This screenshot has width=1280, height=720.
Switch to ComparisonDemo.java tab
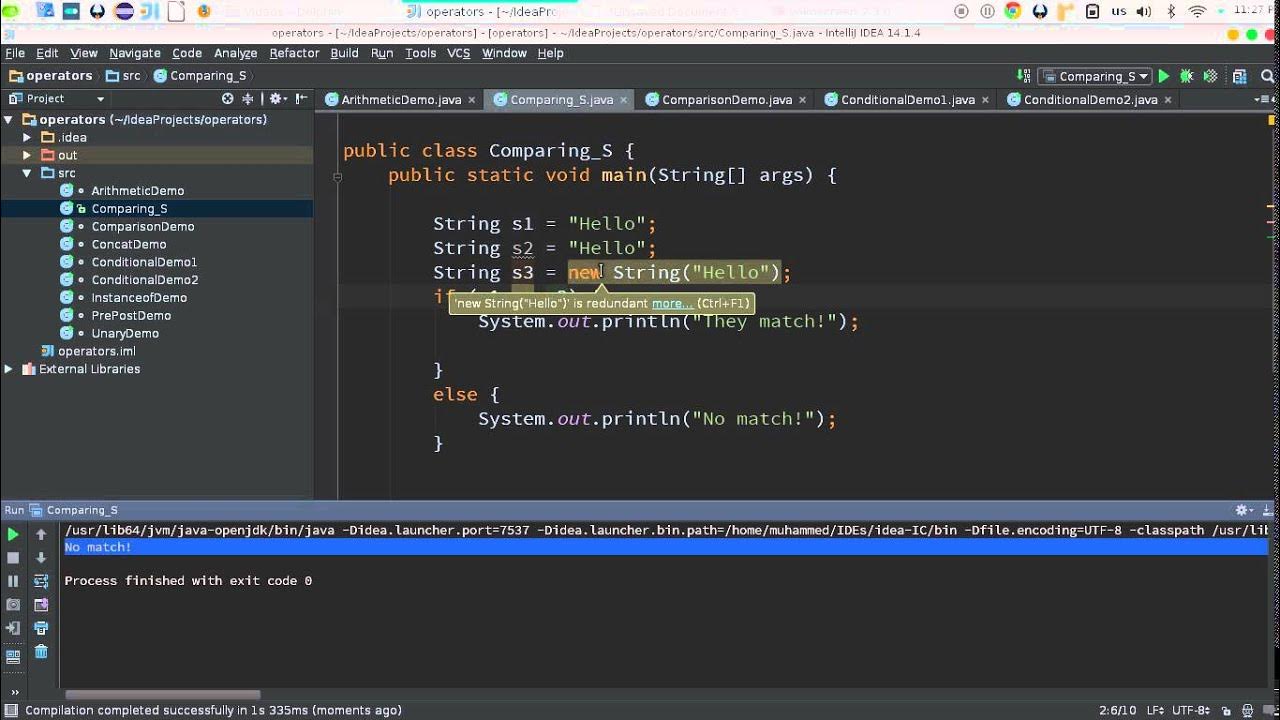point(727,100)
